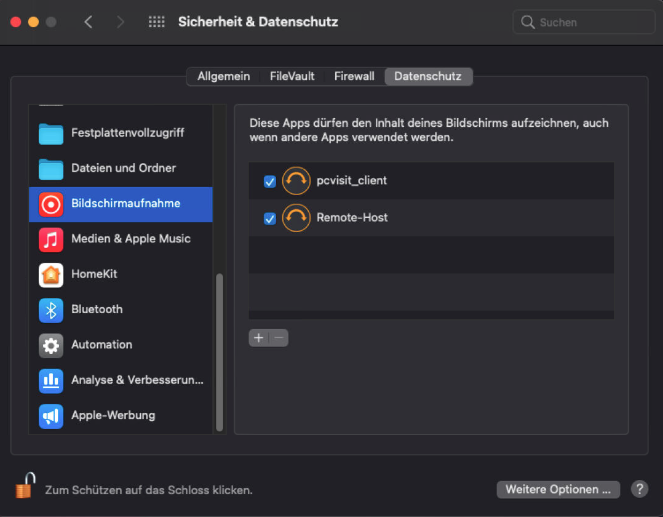This screenshot has width=663, height=517.
Task: Select the Bluetooth privacy icon
Action: pyautogui.click(x=51, y=309)
